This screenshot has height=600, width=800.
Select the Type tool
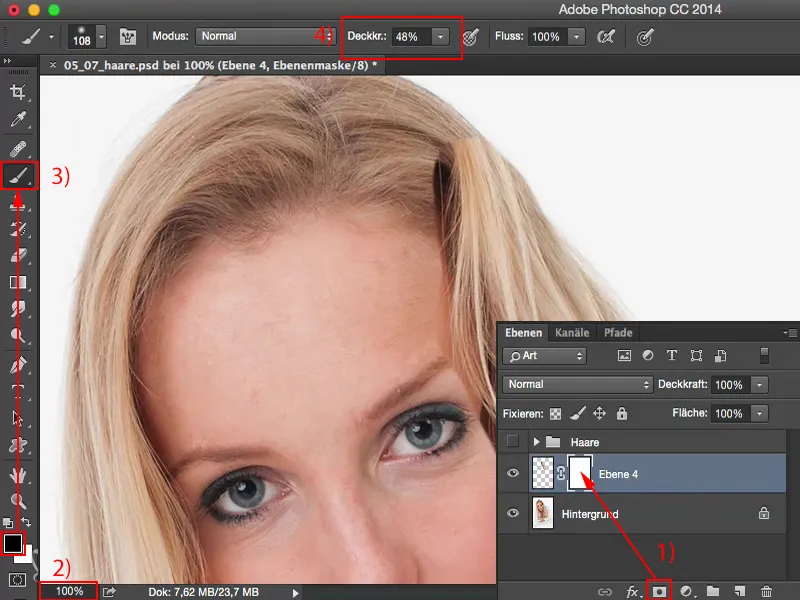(x=18, y=392)
